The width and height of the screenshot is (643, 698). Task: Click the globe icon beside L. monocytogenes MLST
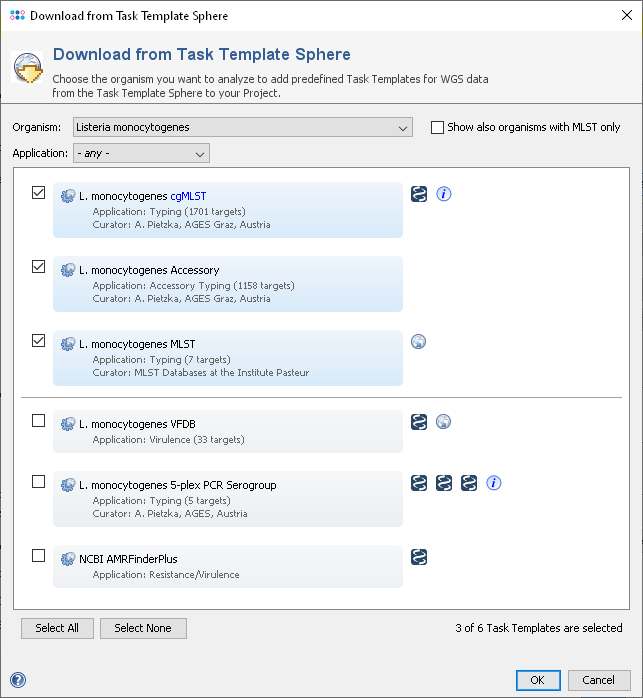tap(419, 342)
